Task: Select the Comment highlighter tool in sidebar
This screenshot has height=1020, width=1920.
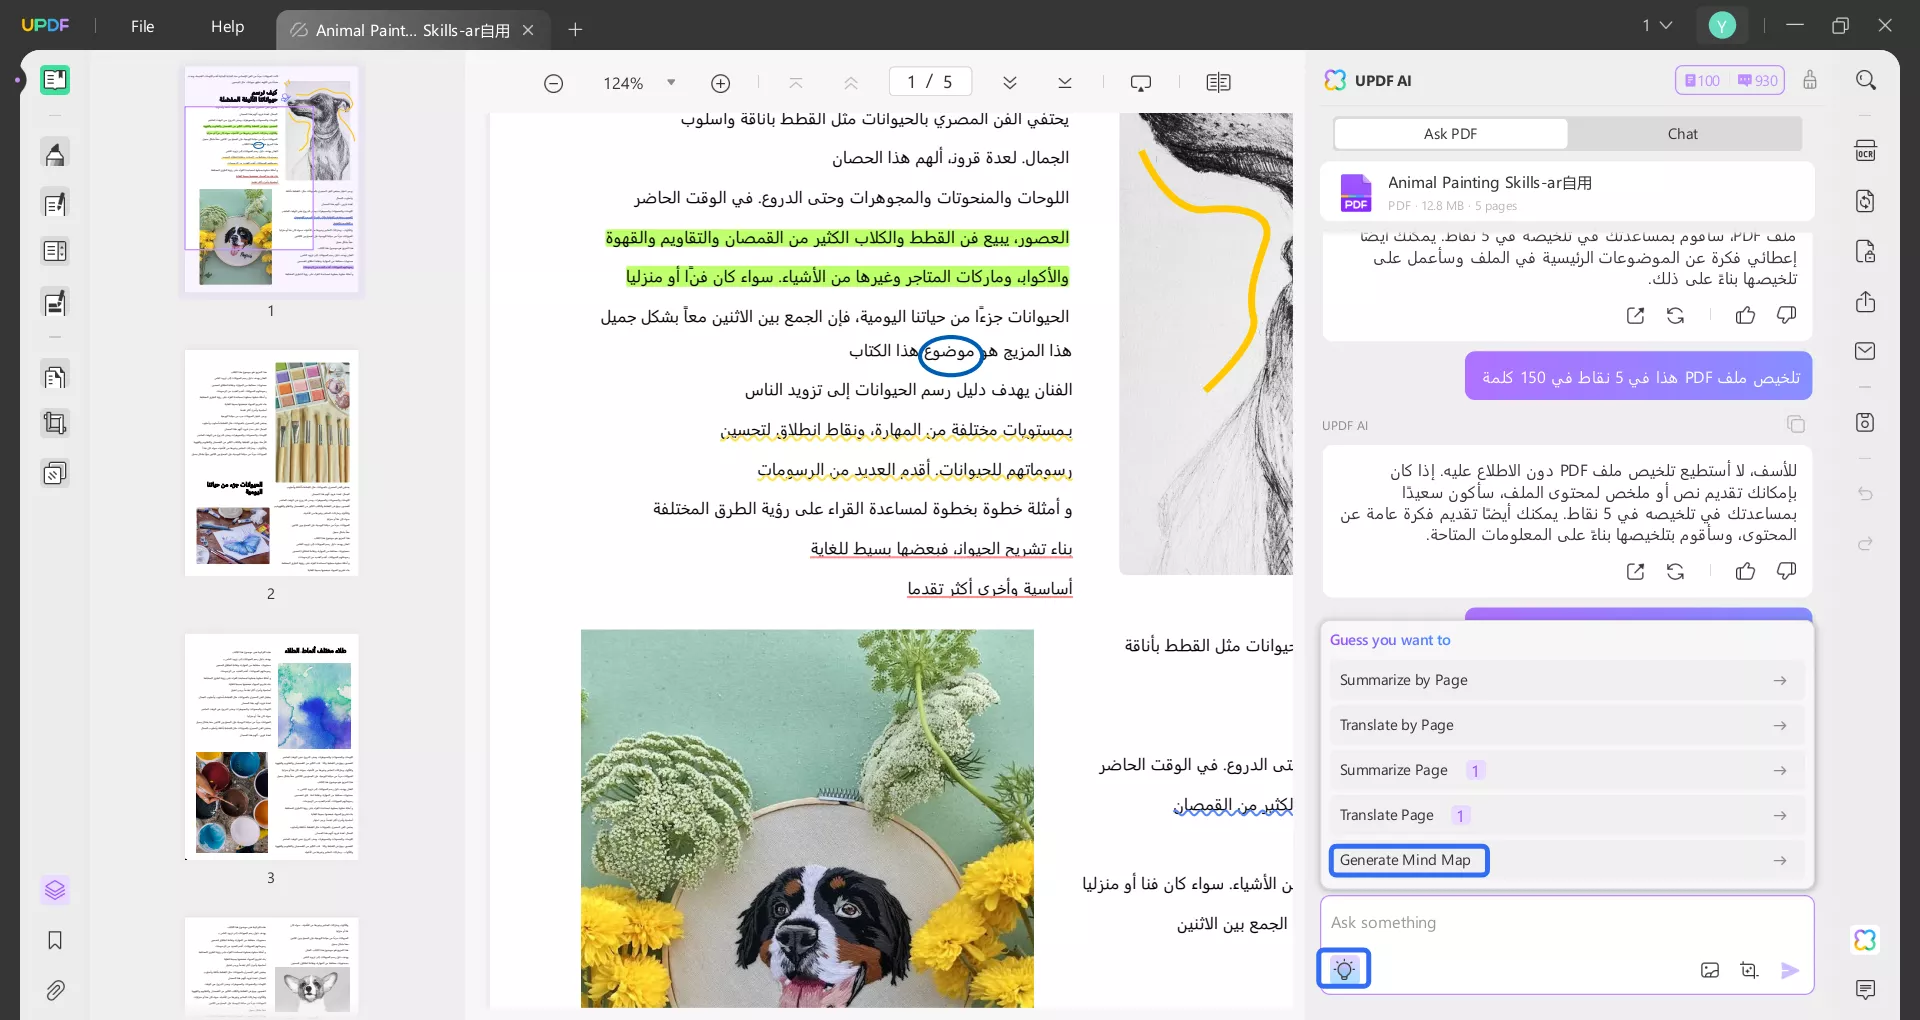Action: (55, 154)
